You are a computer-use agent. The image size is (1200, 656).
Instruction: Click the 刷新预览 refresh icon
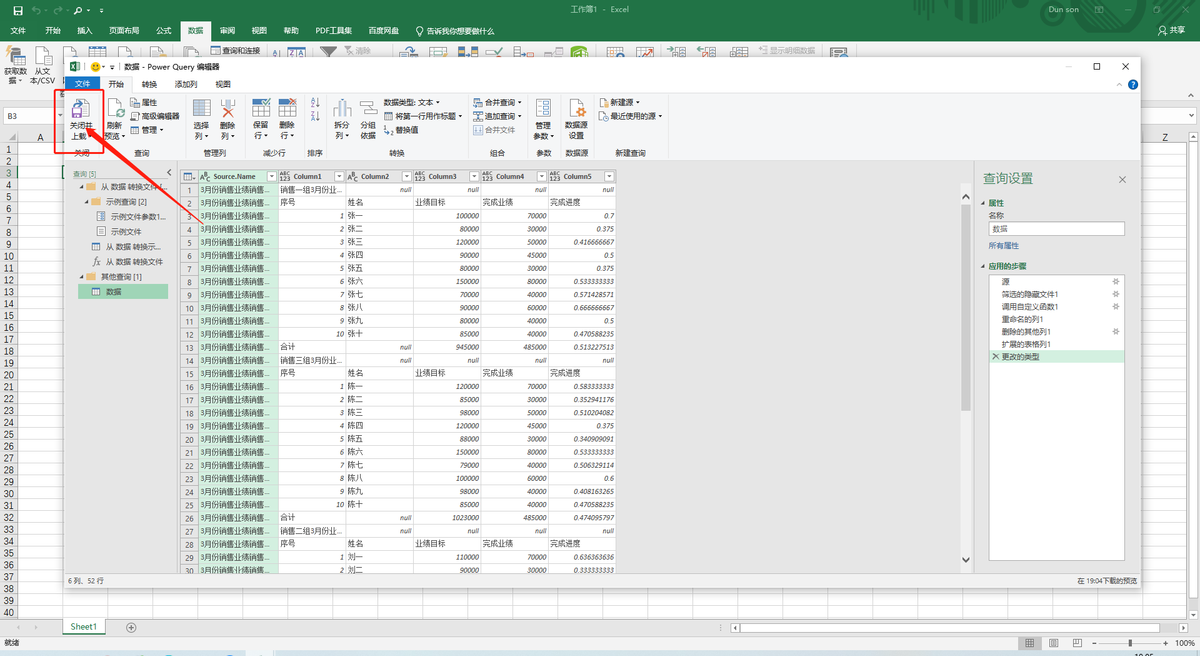tap(115, 111)
